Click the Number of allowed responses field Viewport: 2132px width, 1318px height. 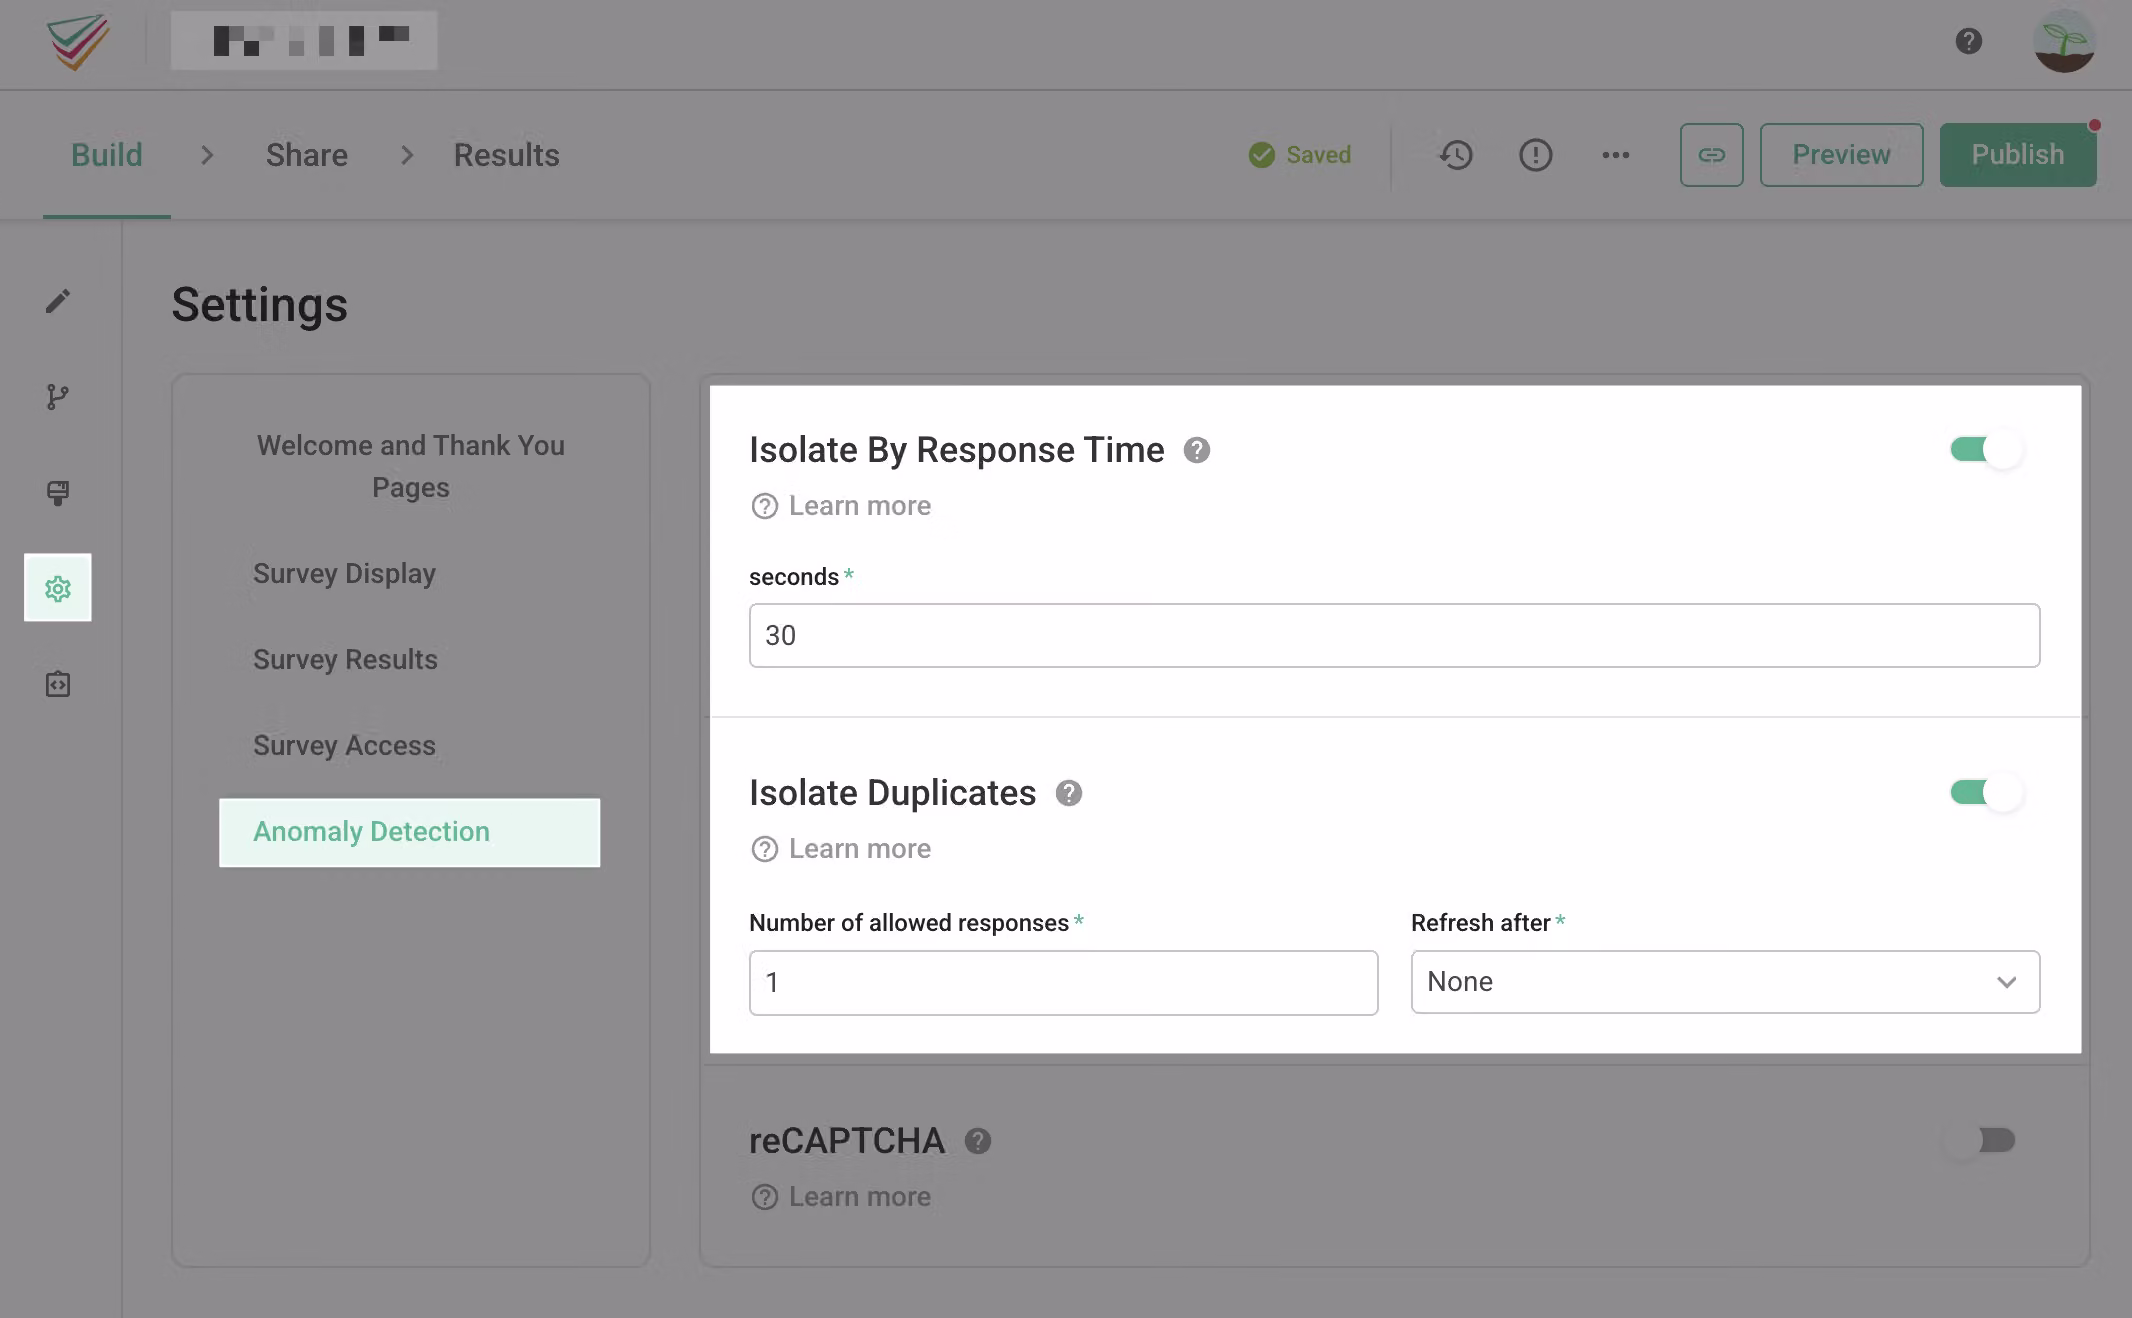point(1063,983)
